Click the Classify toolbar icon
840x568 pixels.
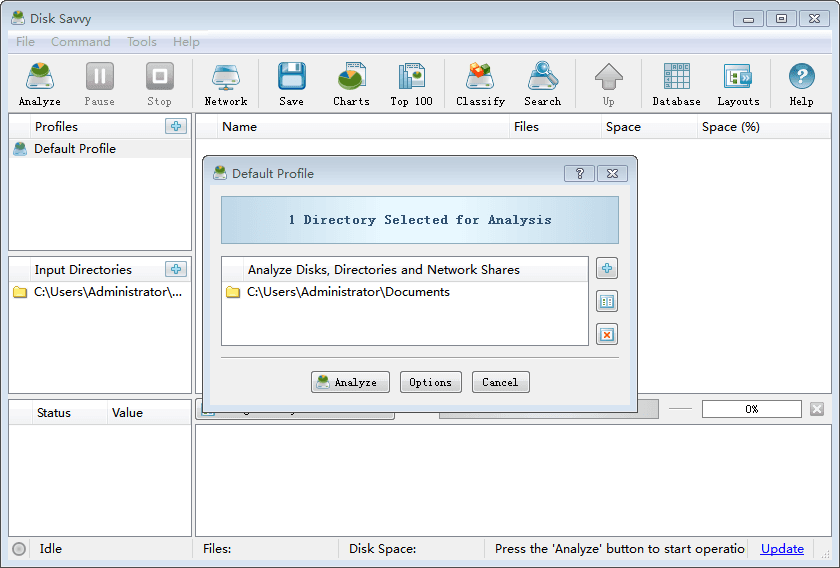click(x=481, y=84)
